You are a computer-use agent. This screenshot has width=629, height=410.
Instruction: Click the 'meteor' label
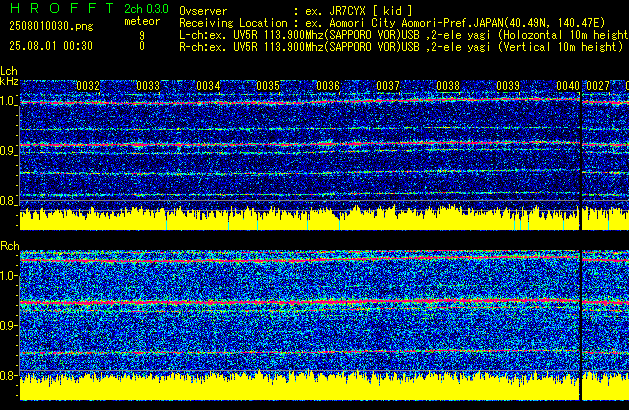(x=142, y=21)
